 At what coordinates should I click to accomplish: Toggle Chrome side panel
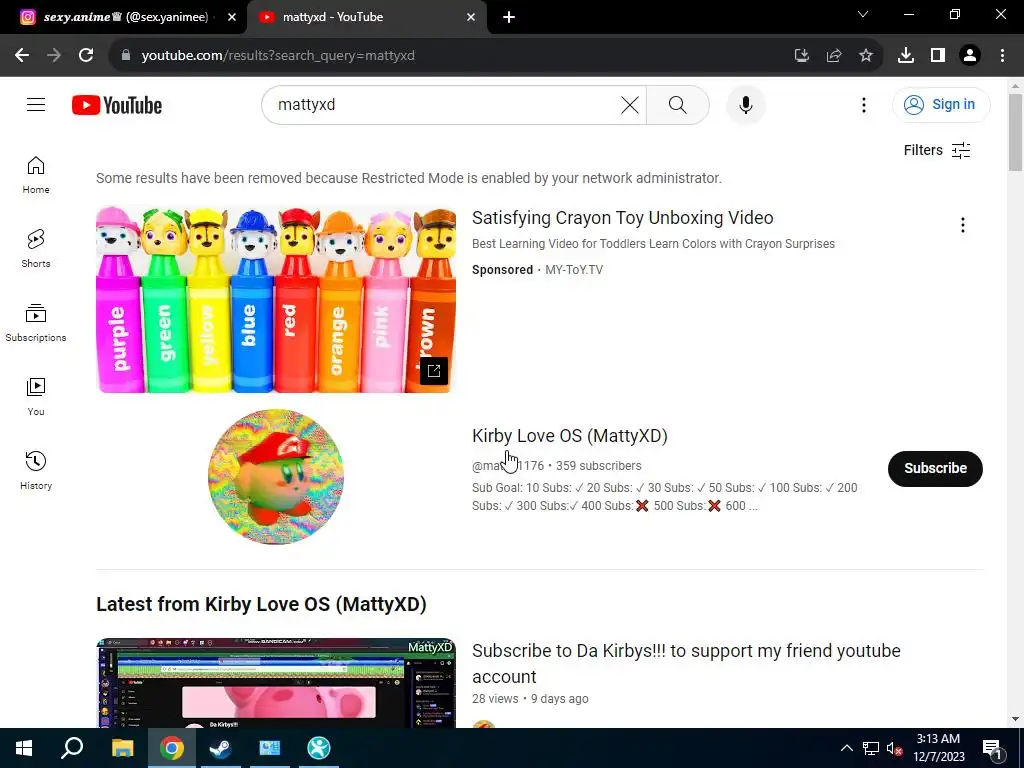(x=938, y=56)
